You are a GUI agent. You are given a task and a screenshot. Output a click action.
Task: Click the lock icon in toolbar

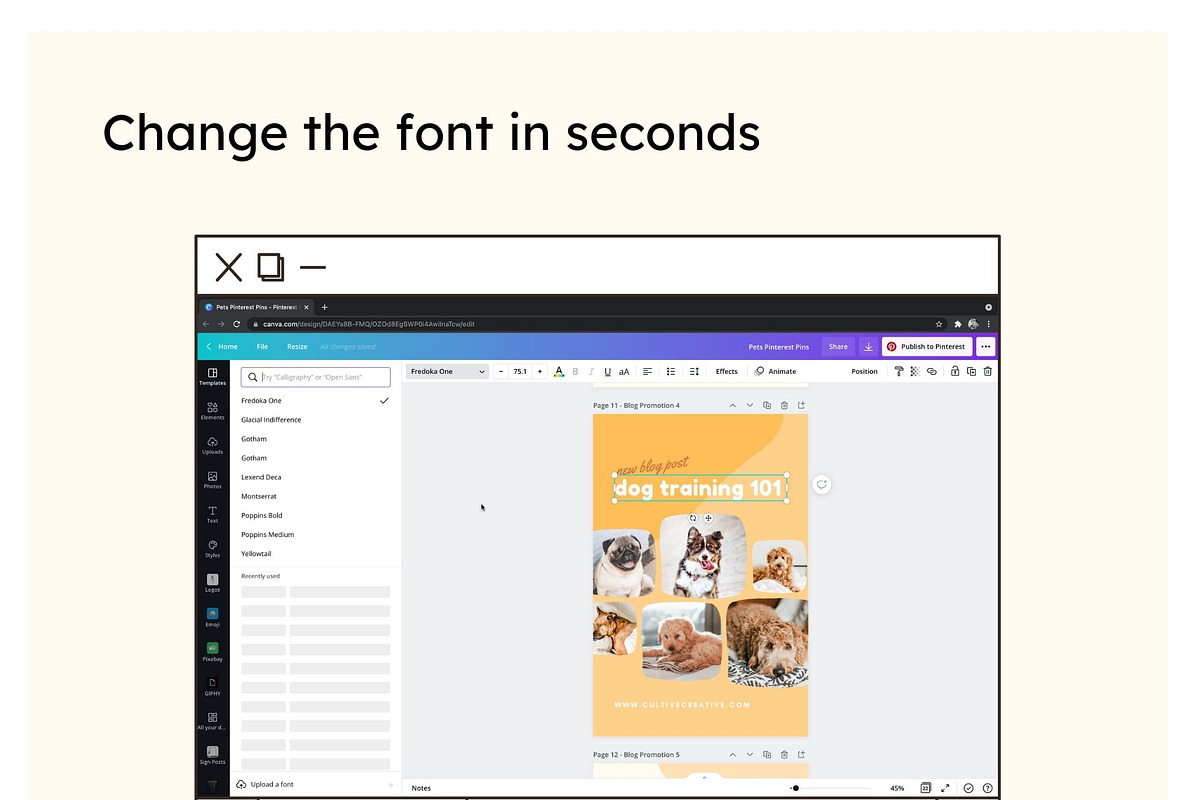(955, 371)
